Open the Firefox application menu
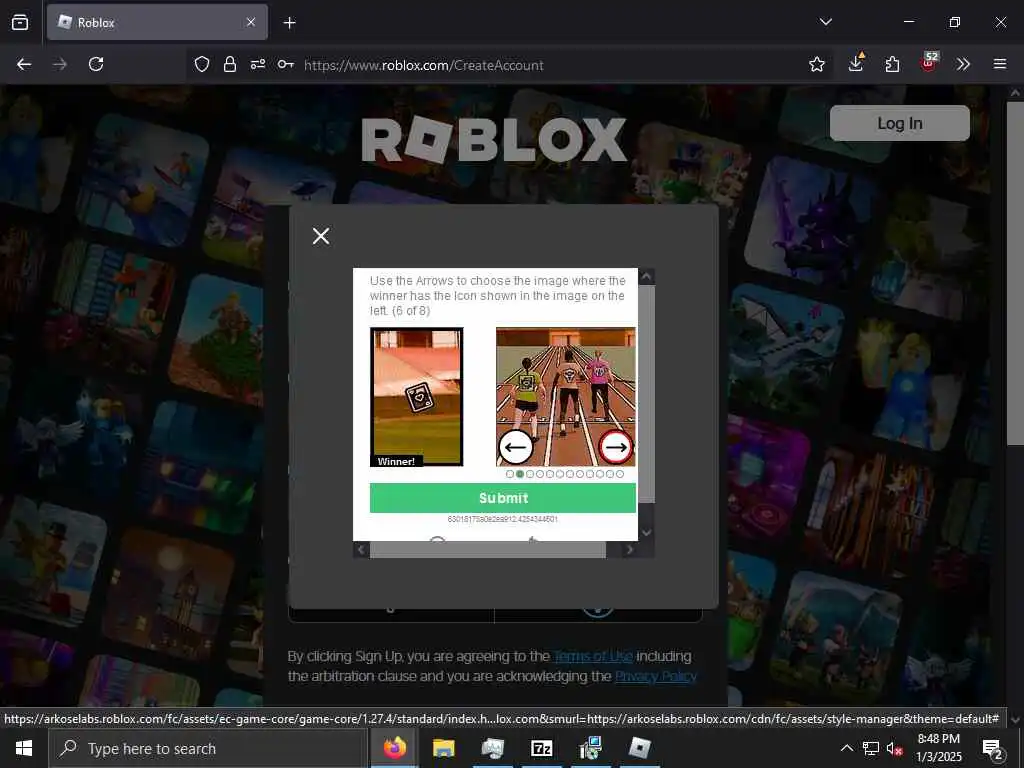 999,64
